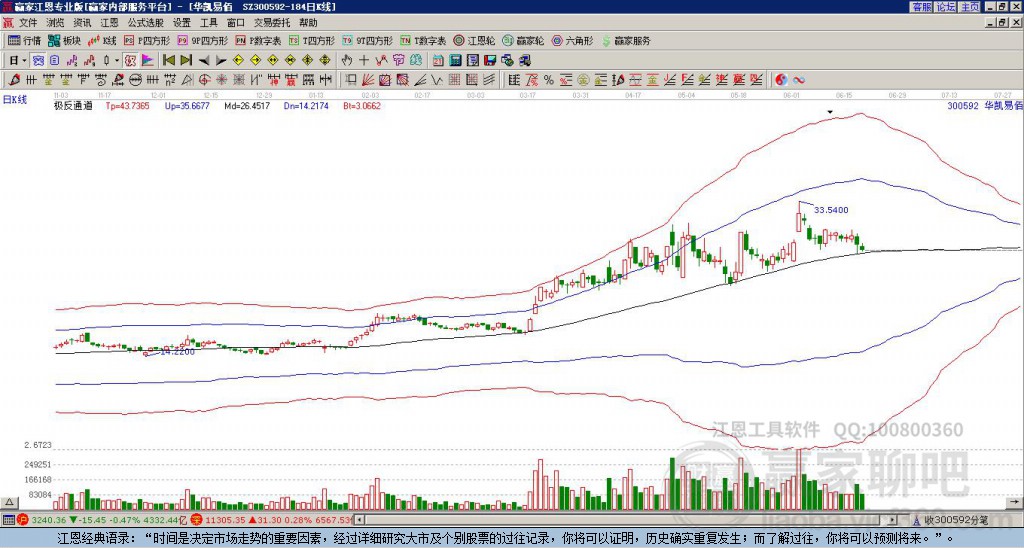Open the 帮助 menu
The width and height of the screenshot is (1024, 548).
click(308, 23)
